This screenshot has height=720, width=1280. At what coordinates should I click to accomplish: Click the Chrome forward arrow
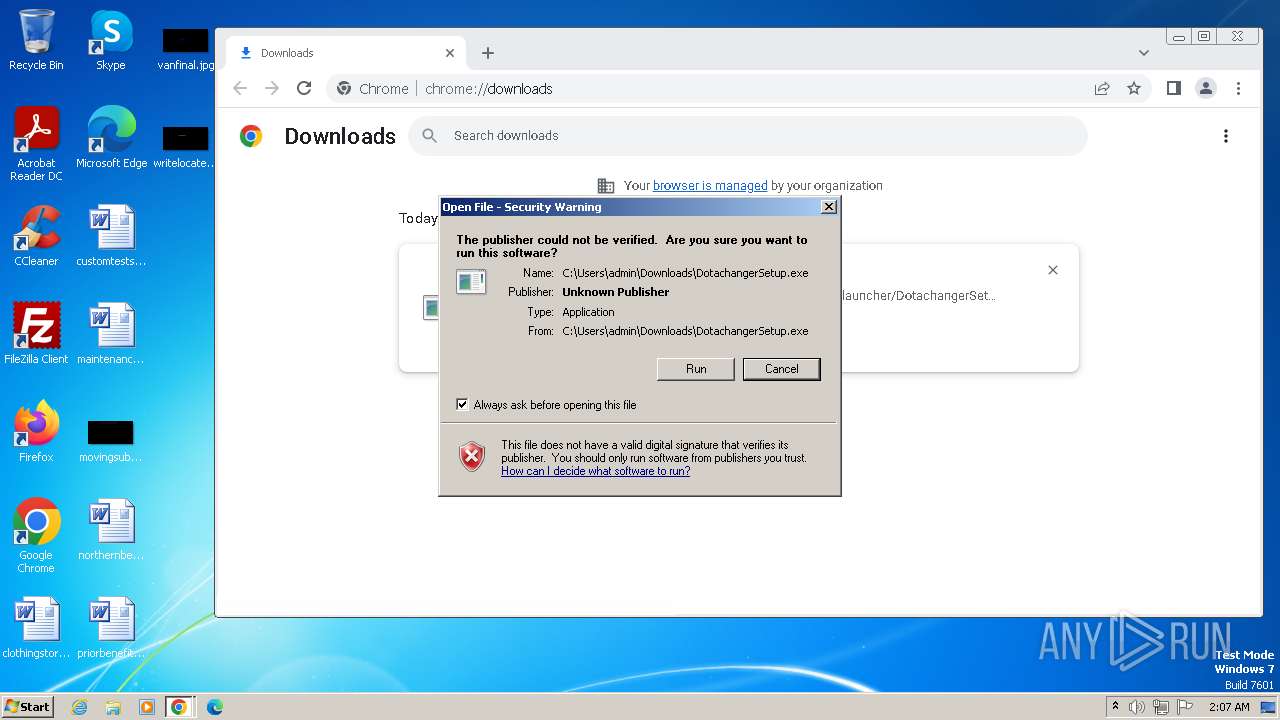[272, 88]
